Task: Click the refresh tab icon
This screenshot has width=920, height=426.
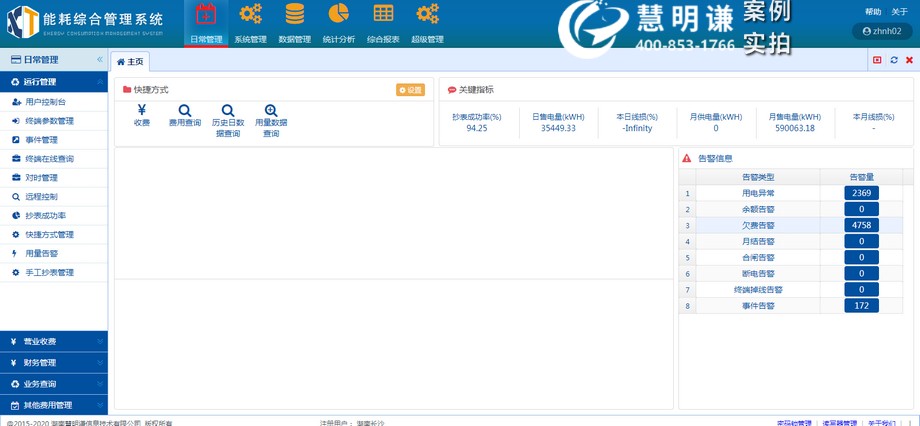Action: click(893, 61)
